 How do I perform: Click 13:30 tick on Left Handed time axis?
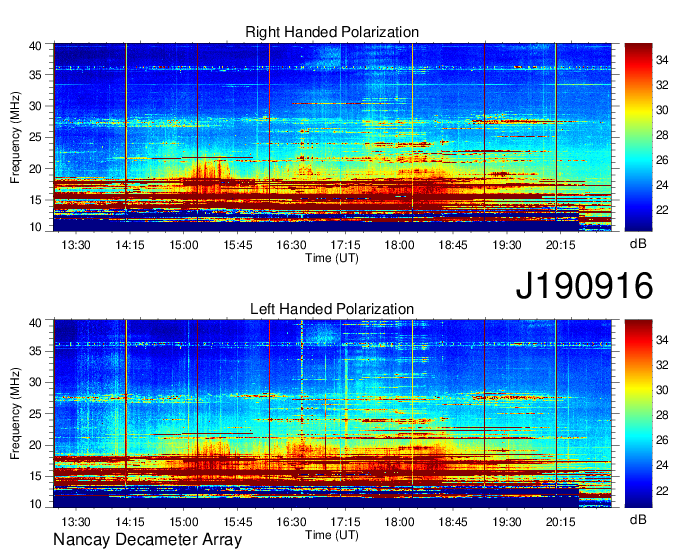[x=76, y=522]
